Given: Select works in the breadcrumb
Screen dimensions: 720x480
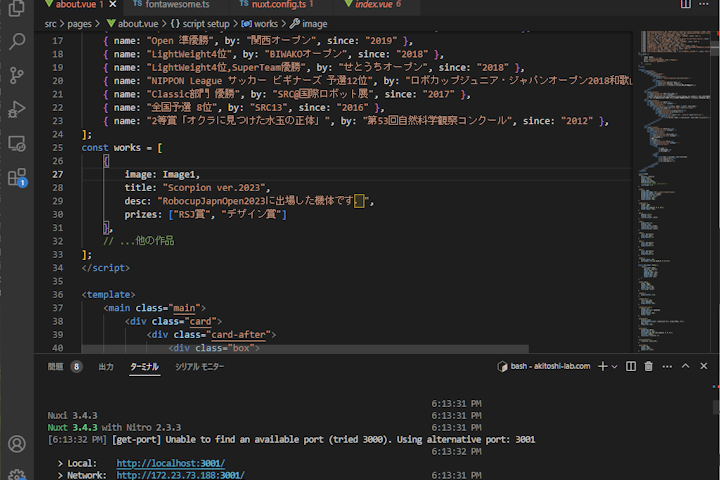Looking at the screenshot, I should (x=259, y=24).
